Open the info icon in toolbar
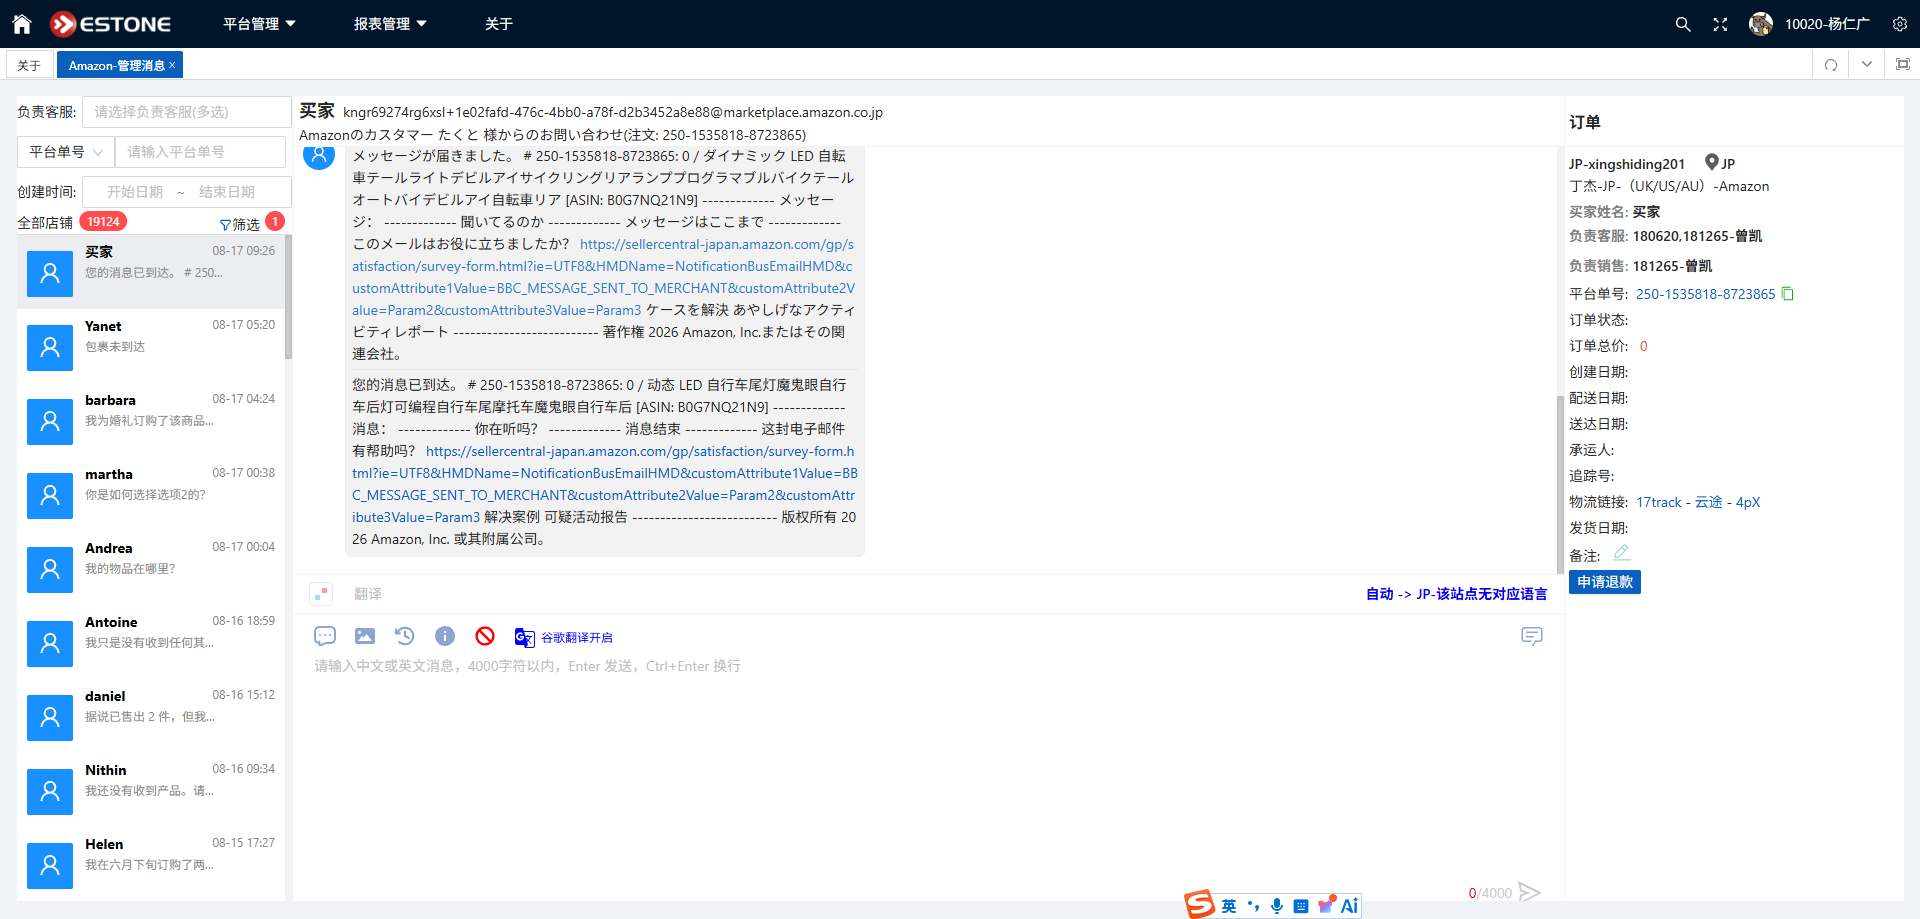 (445, 636)
